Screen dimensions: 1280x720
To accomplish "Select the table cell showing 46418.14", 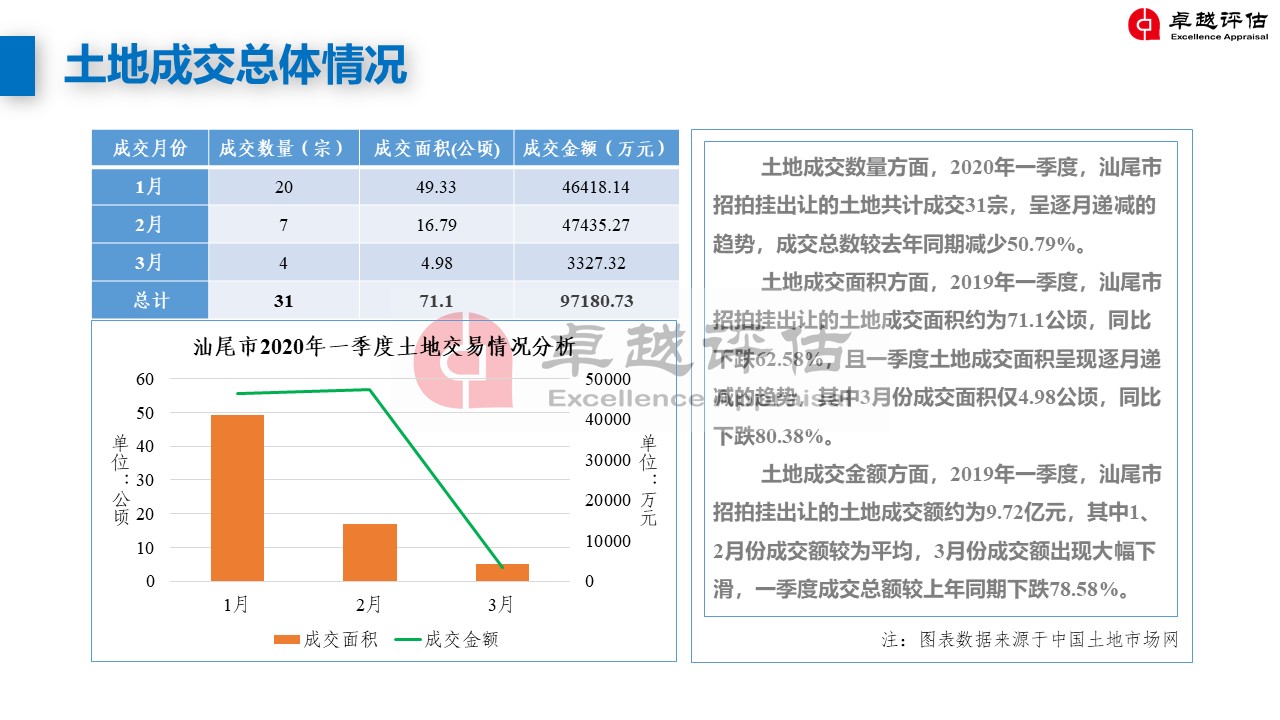I will (x=595, y=187).
